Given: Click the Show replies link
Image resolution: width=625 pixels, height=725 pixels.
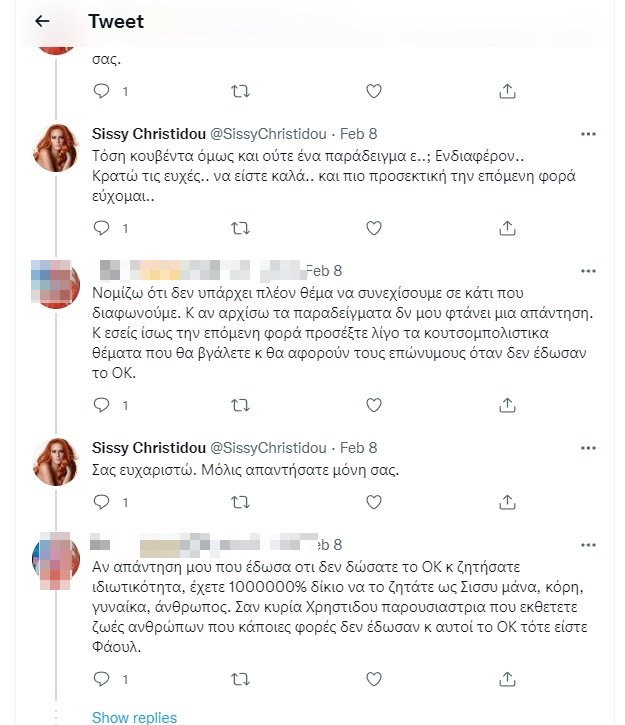Looking at the screenshot, I should click(134, 717).
